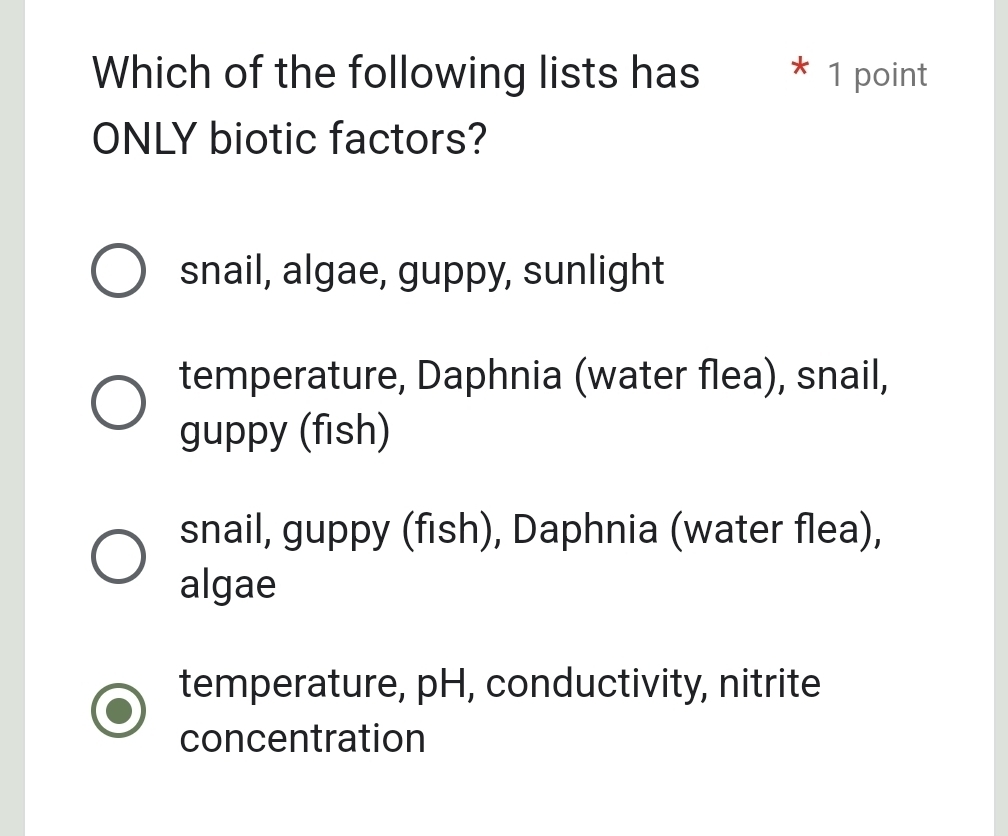Click the first empty radio circle
The height and width of the screenshot is (836, 1008).
(x=118, y=270)
